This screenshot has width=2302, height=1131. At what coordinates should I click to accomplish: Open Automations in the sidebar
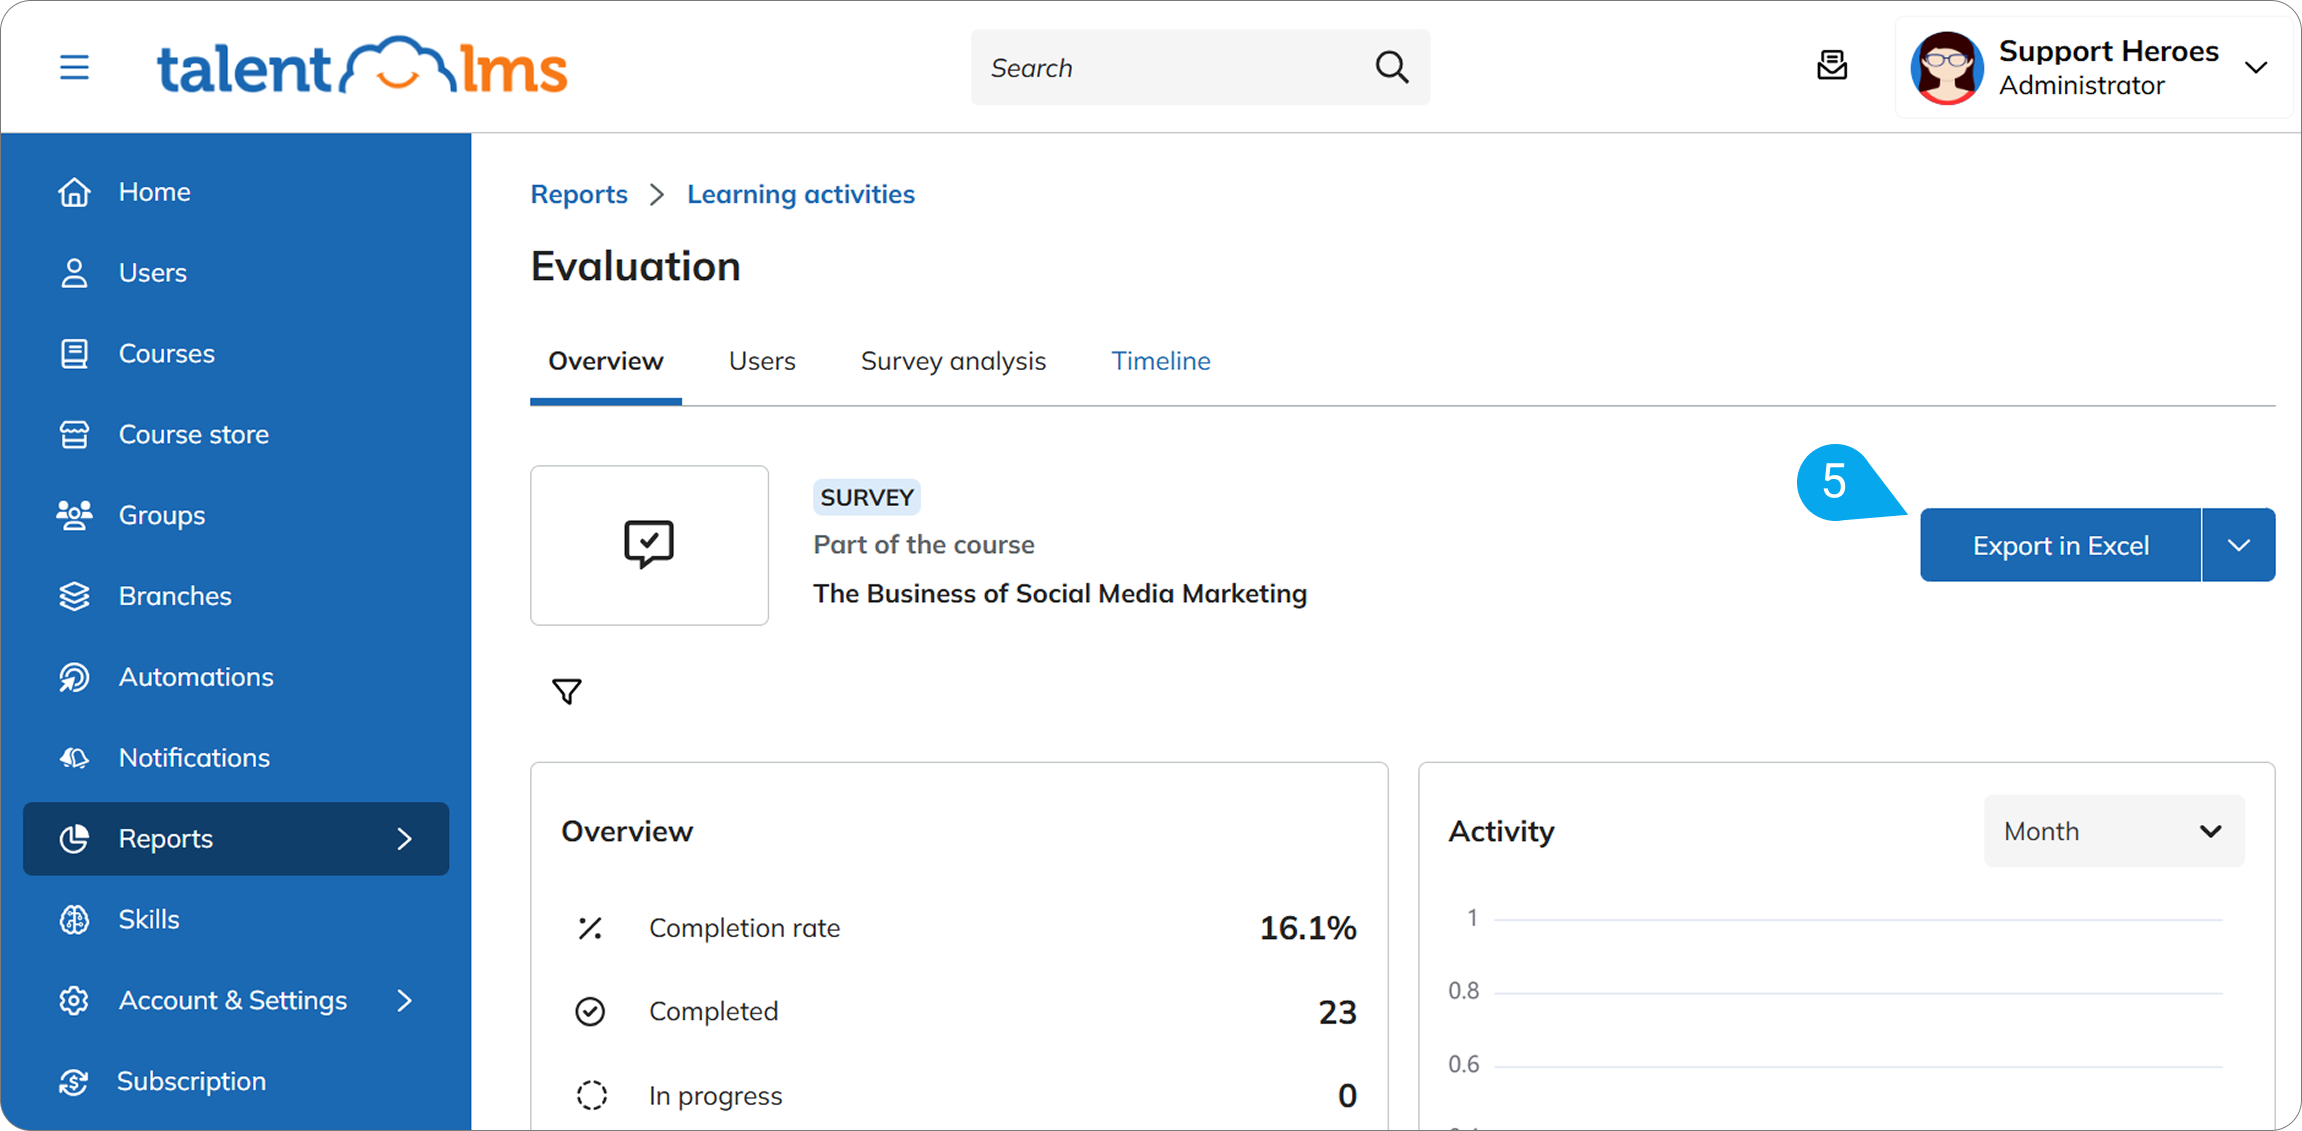(236, 677)
